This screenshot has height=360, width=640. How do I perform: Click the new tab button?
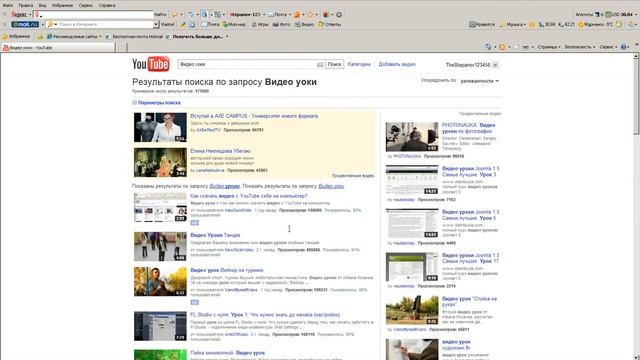(121, 47)
